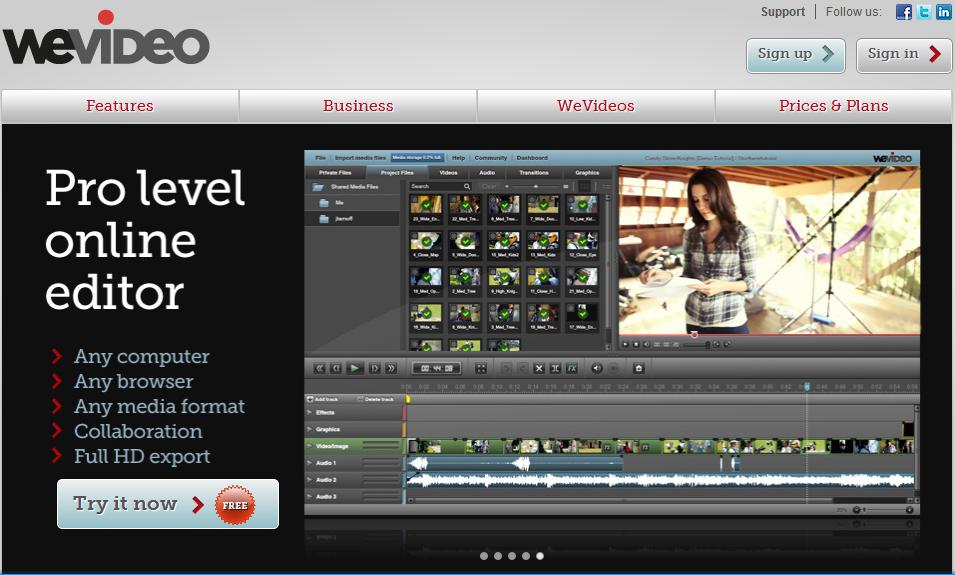Viewport: 955px width, 575px height.
Task: Open the Twitter follow icon
Action: [x=924, y=12]
